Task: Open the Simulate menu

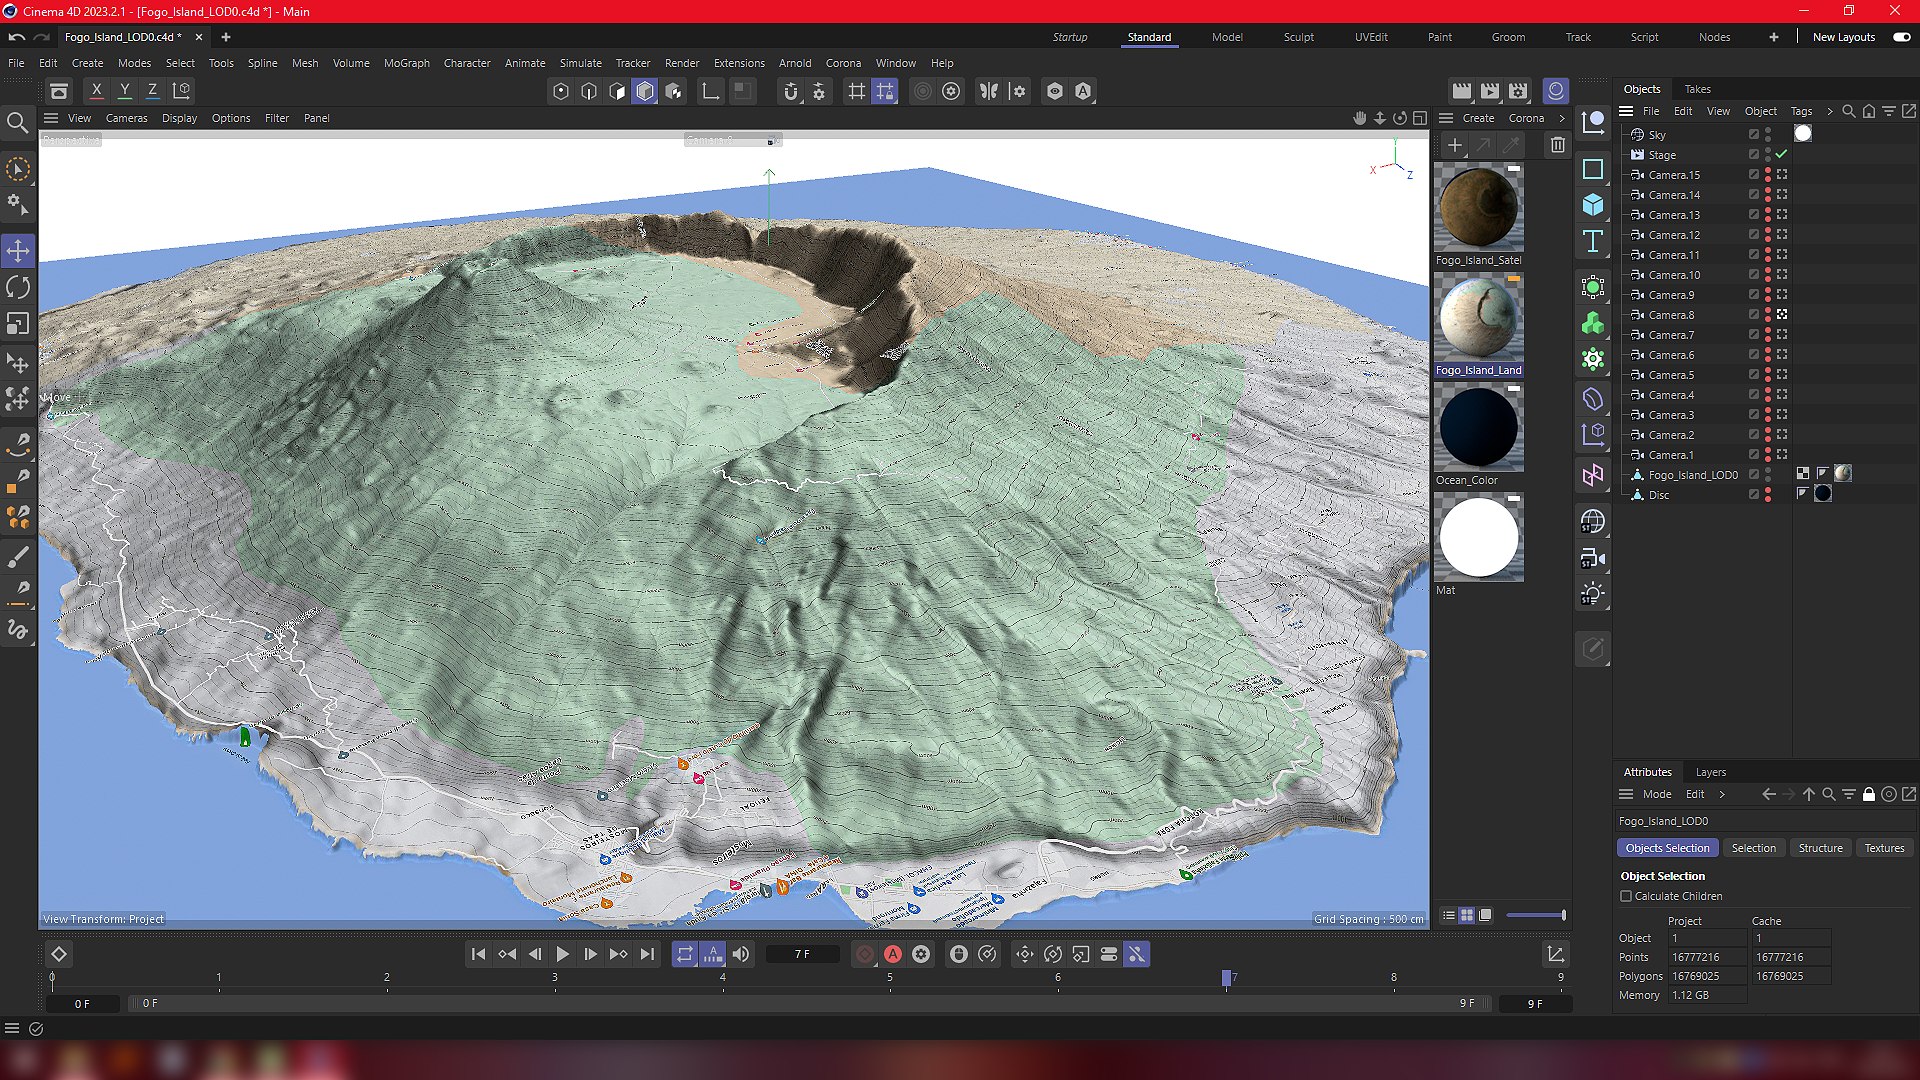Action: click(580, 63)
